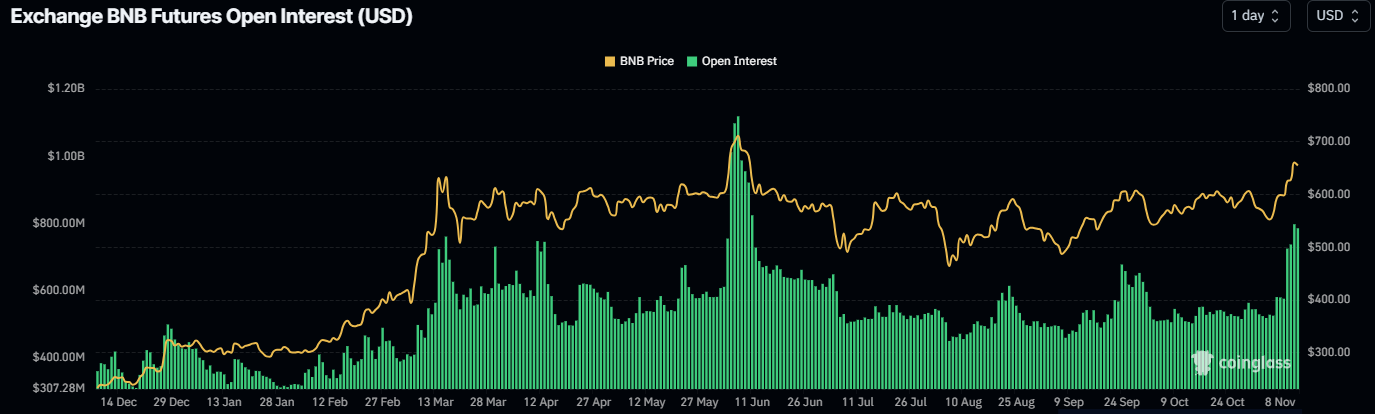The image size is (1375, 414).
Task: Click the green Open Interest color swatch
Action: click(x=692, y=61)
